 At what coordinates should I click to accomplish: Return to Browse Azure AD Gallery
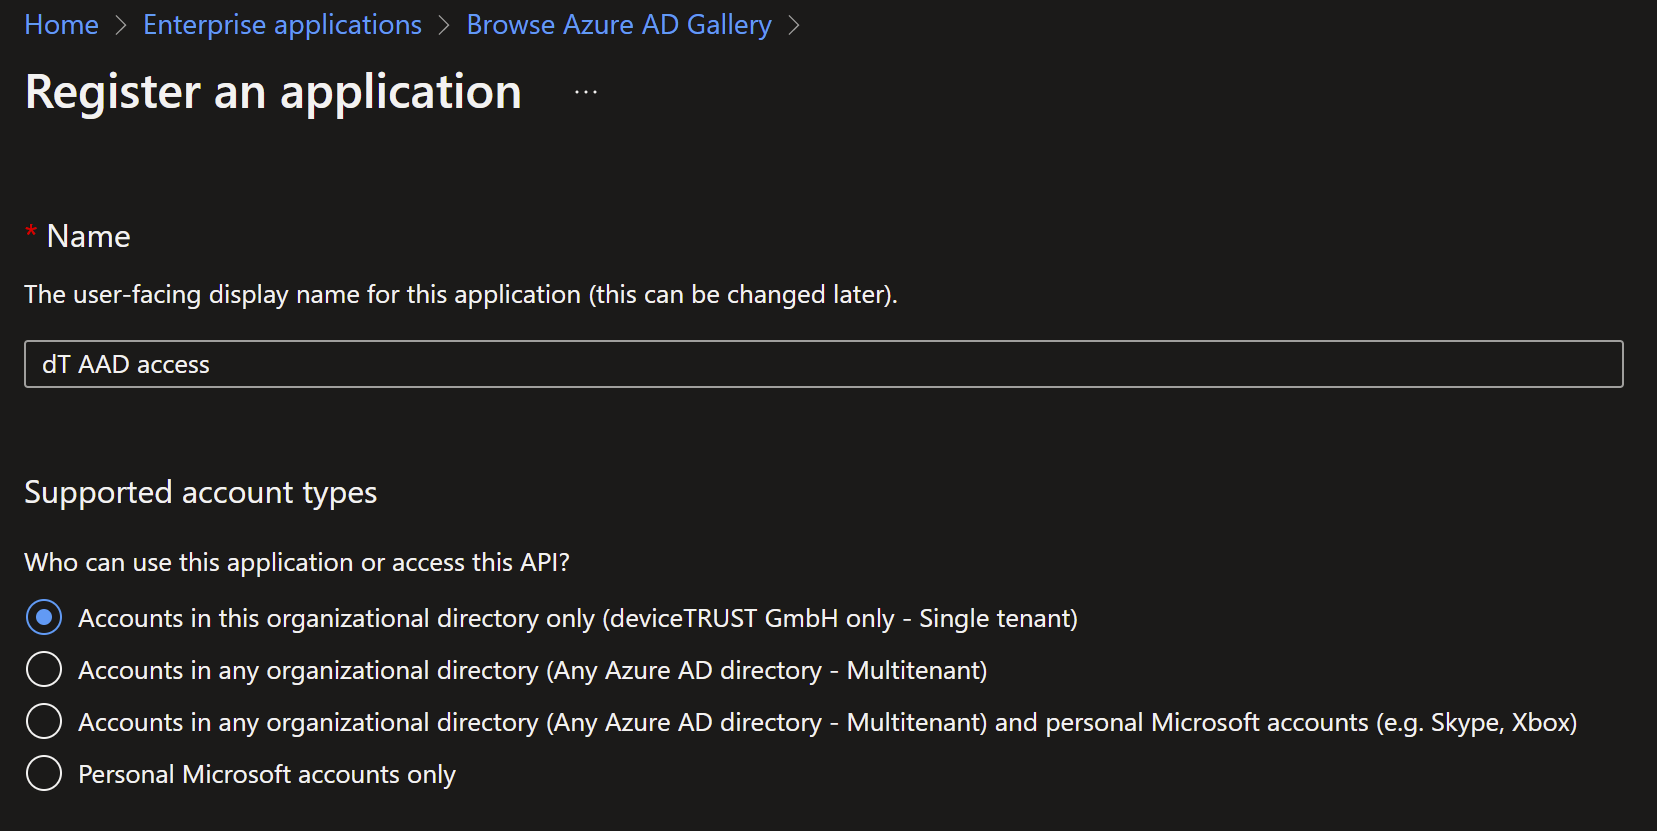tap(618, 25)
